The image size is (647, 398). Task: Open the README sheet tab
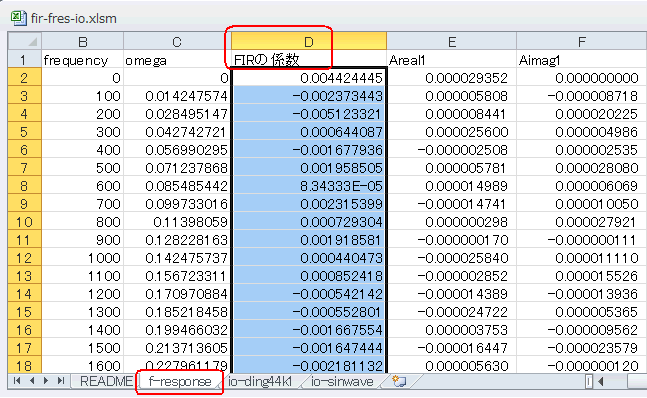tap(106, 382)
